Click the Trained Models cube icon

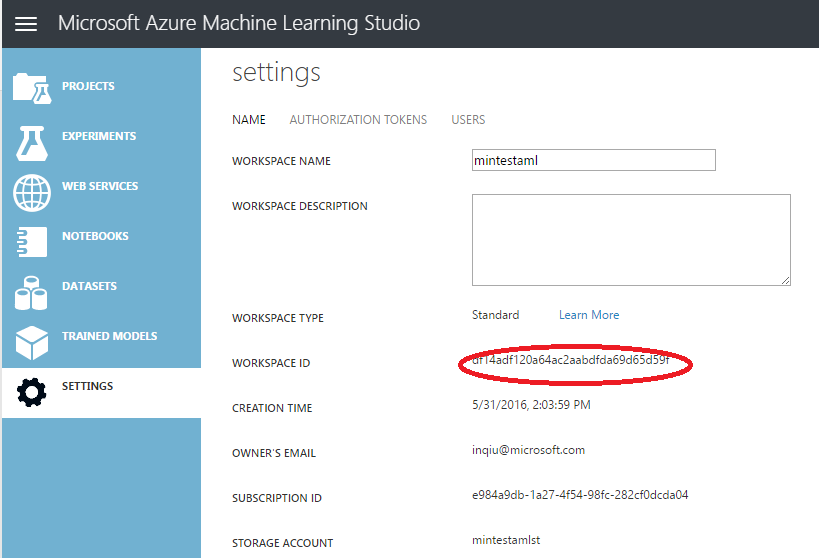click(32, 343)
